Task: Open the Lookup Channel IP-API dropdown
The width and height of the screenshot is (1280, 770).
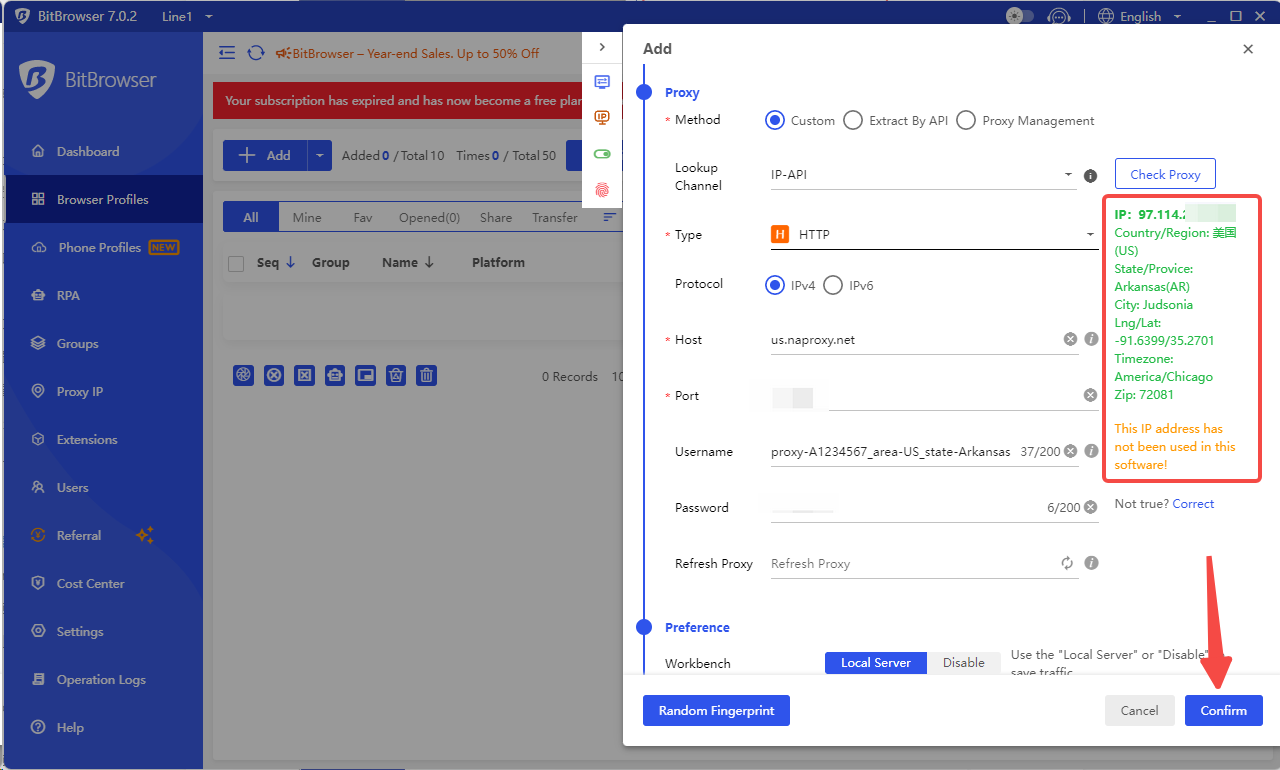Action: click(x=923, y=175)
